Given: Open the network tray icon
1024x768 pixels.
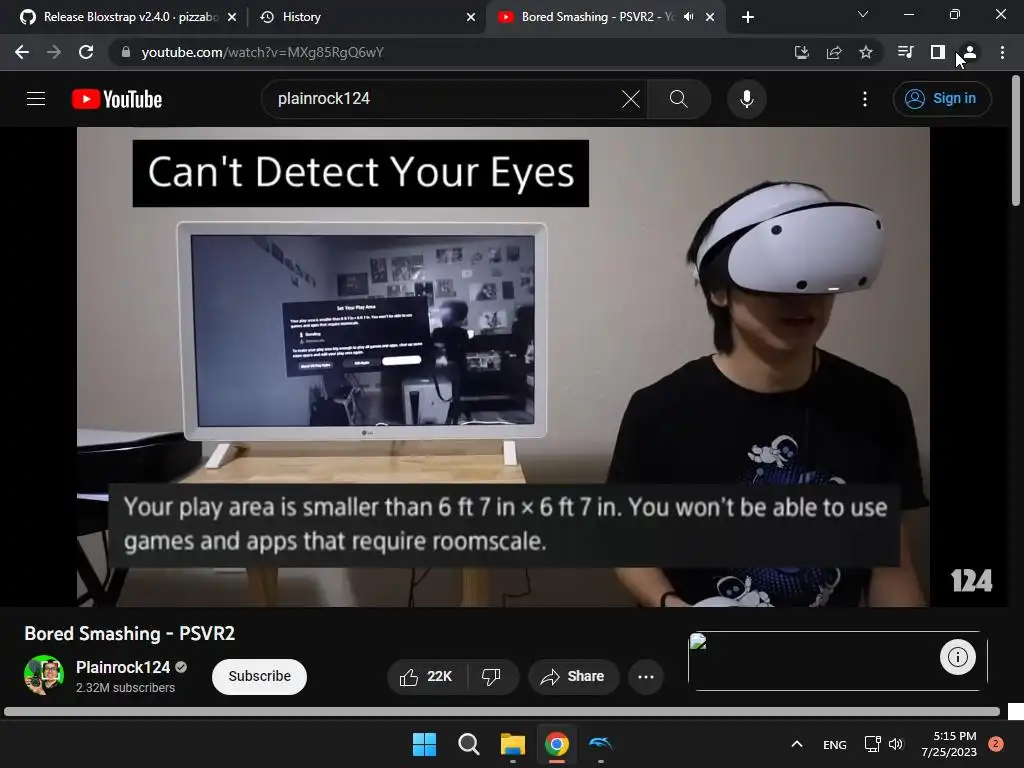Looking at the screenshot, I should coord(872,744).
